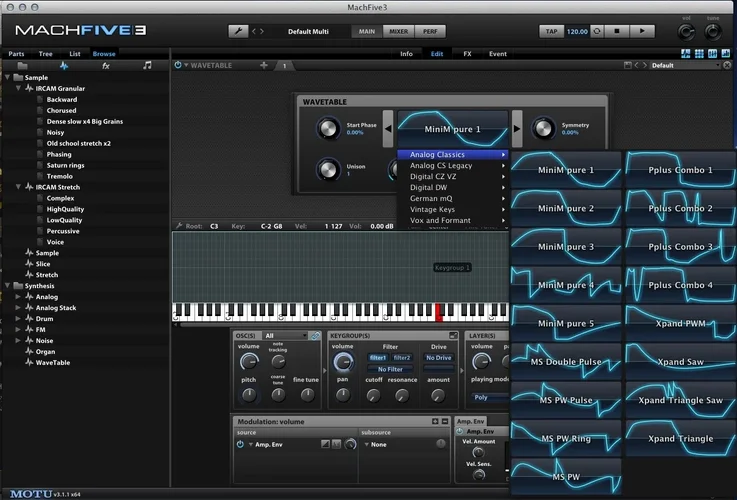This screenshot has height=500, width=737.
Task: Open the wrench settings icon
Action: coord(239,31)
